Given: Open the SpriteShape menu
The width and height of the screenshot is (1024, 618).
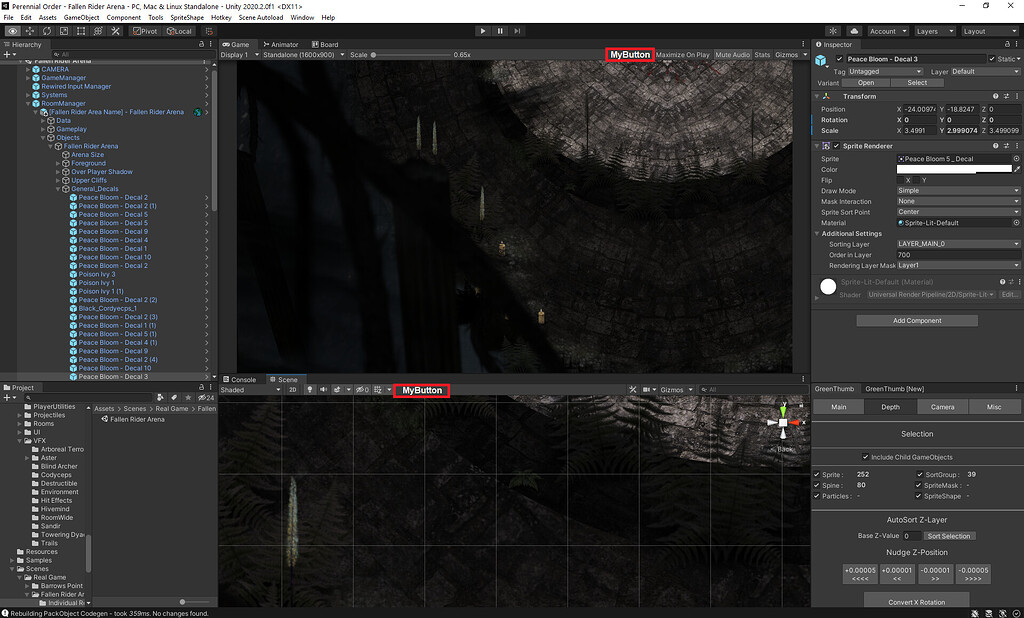Looking at the screenshot, I should coord(186,17).
